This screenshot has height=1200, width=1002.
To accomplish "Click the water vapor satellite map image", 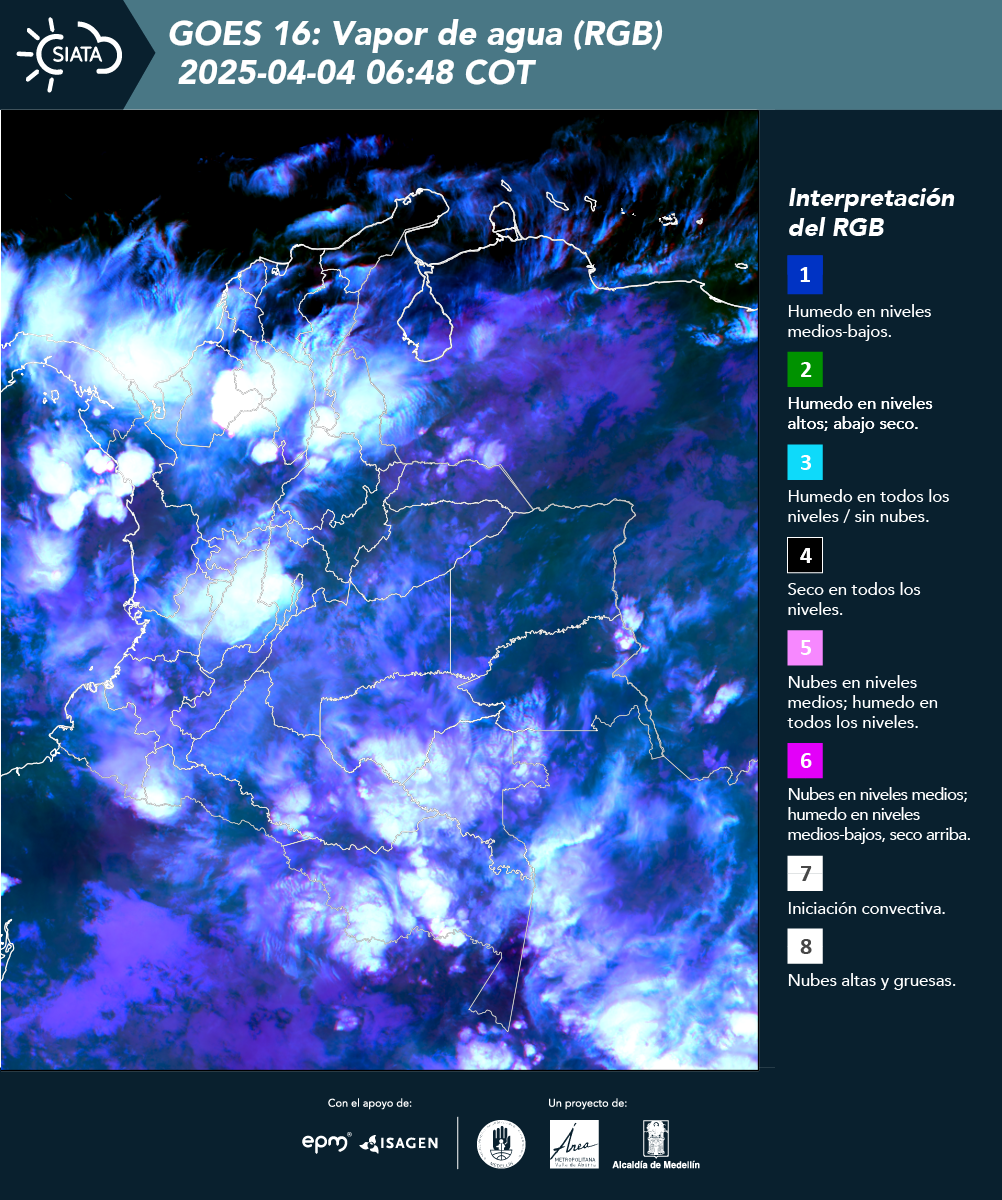I will pos(379,589).
